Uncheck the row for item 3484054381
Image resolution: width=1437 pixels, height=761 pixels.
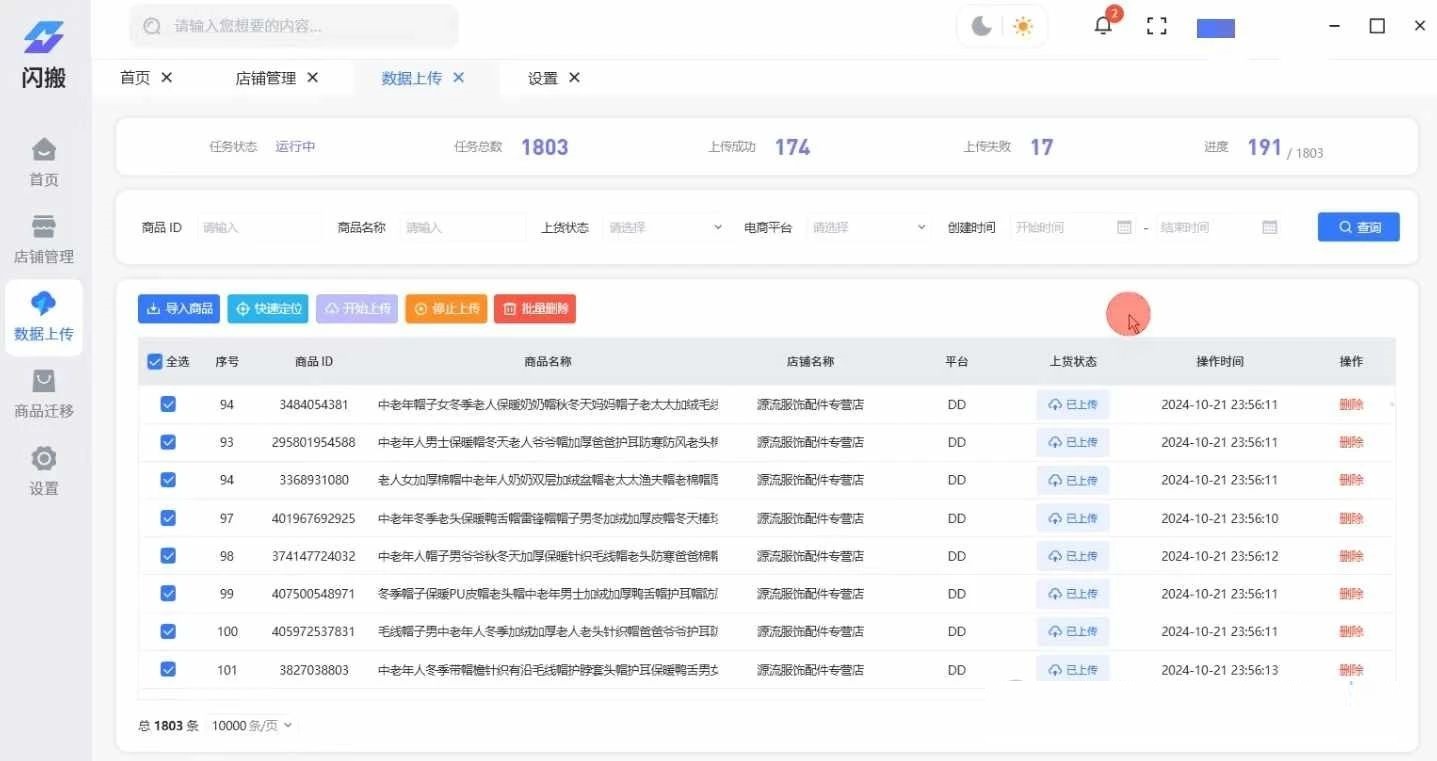click(x=168, y=404)
